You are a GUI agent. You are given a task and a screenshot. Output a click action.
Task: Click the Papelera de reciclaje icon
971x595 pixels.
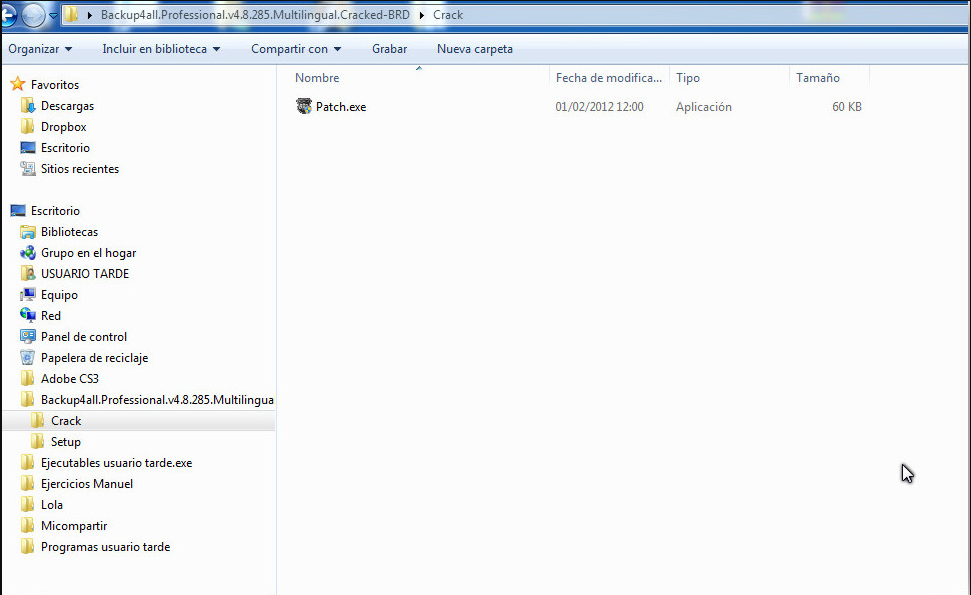[x=28, y=357]
